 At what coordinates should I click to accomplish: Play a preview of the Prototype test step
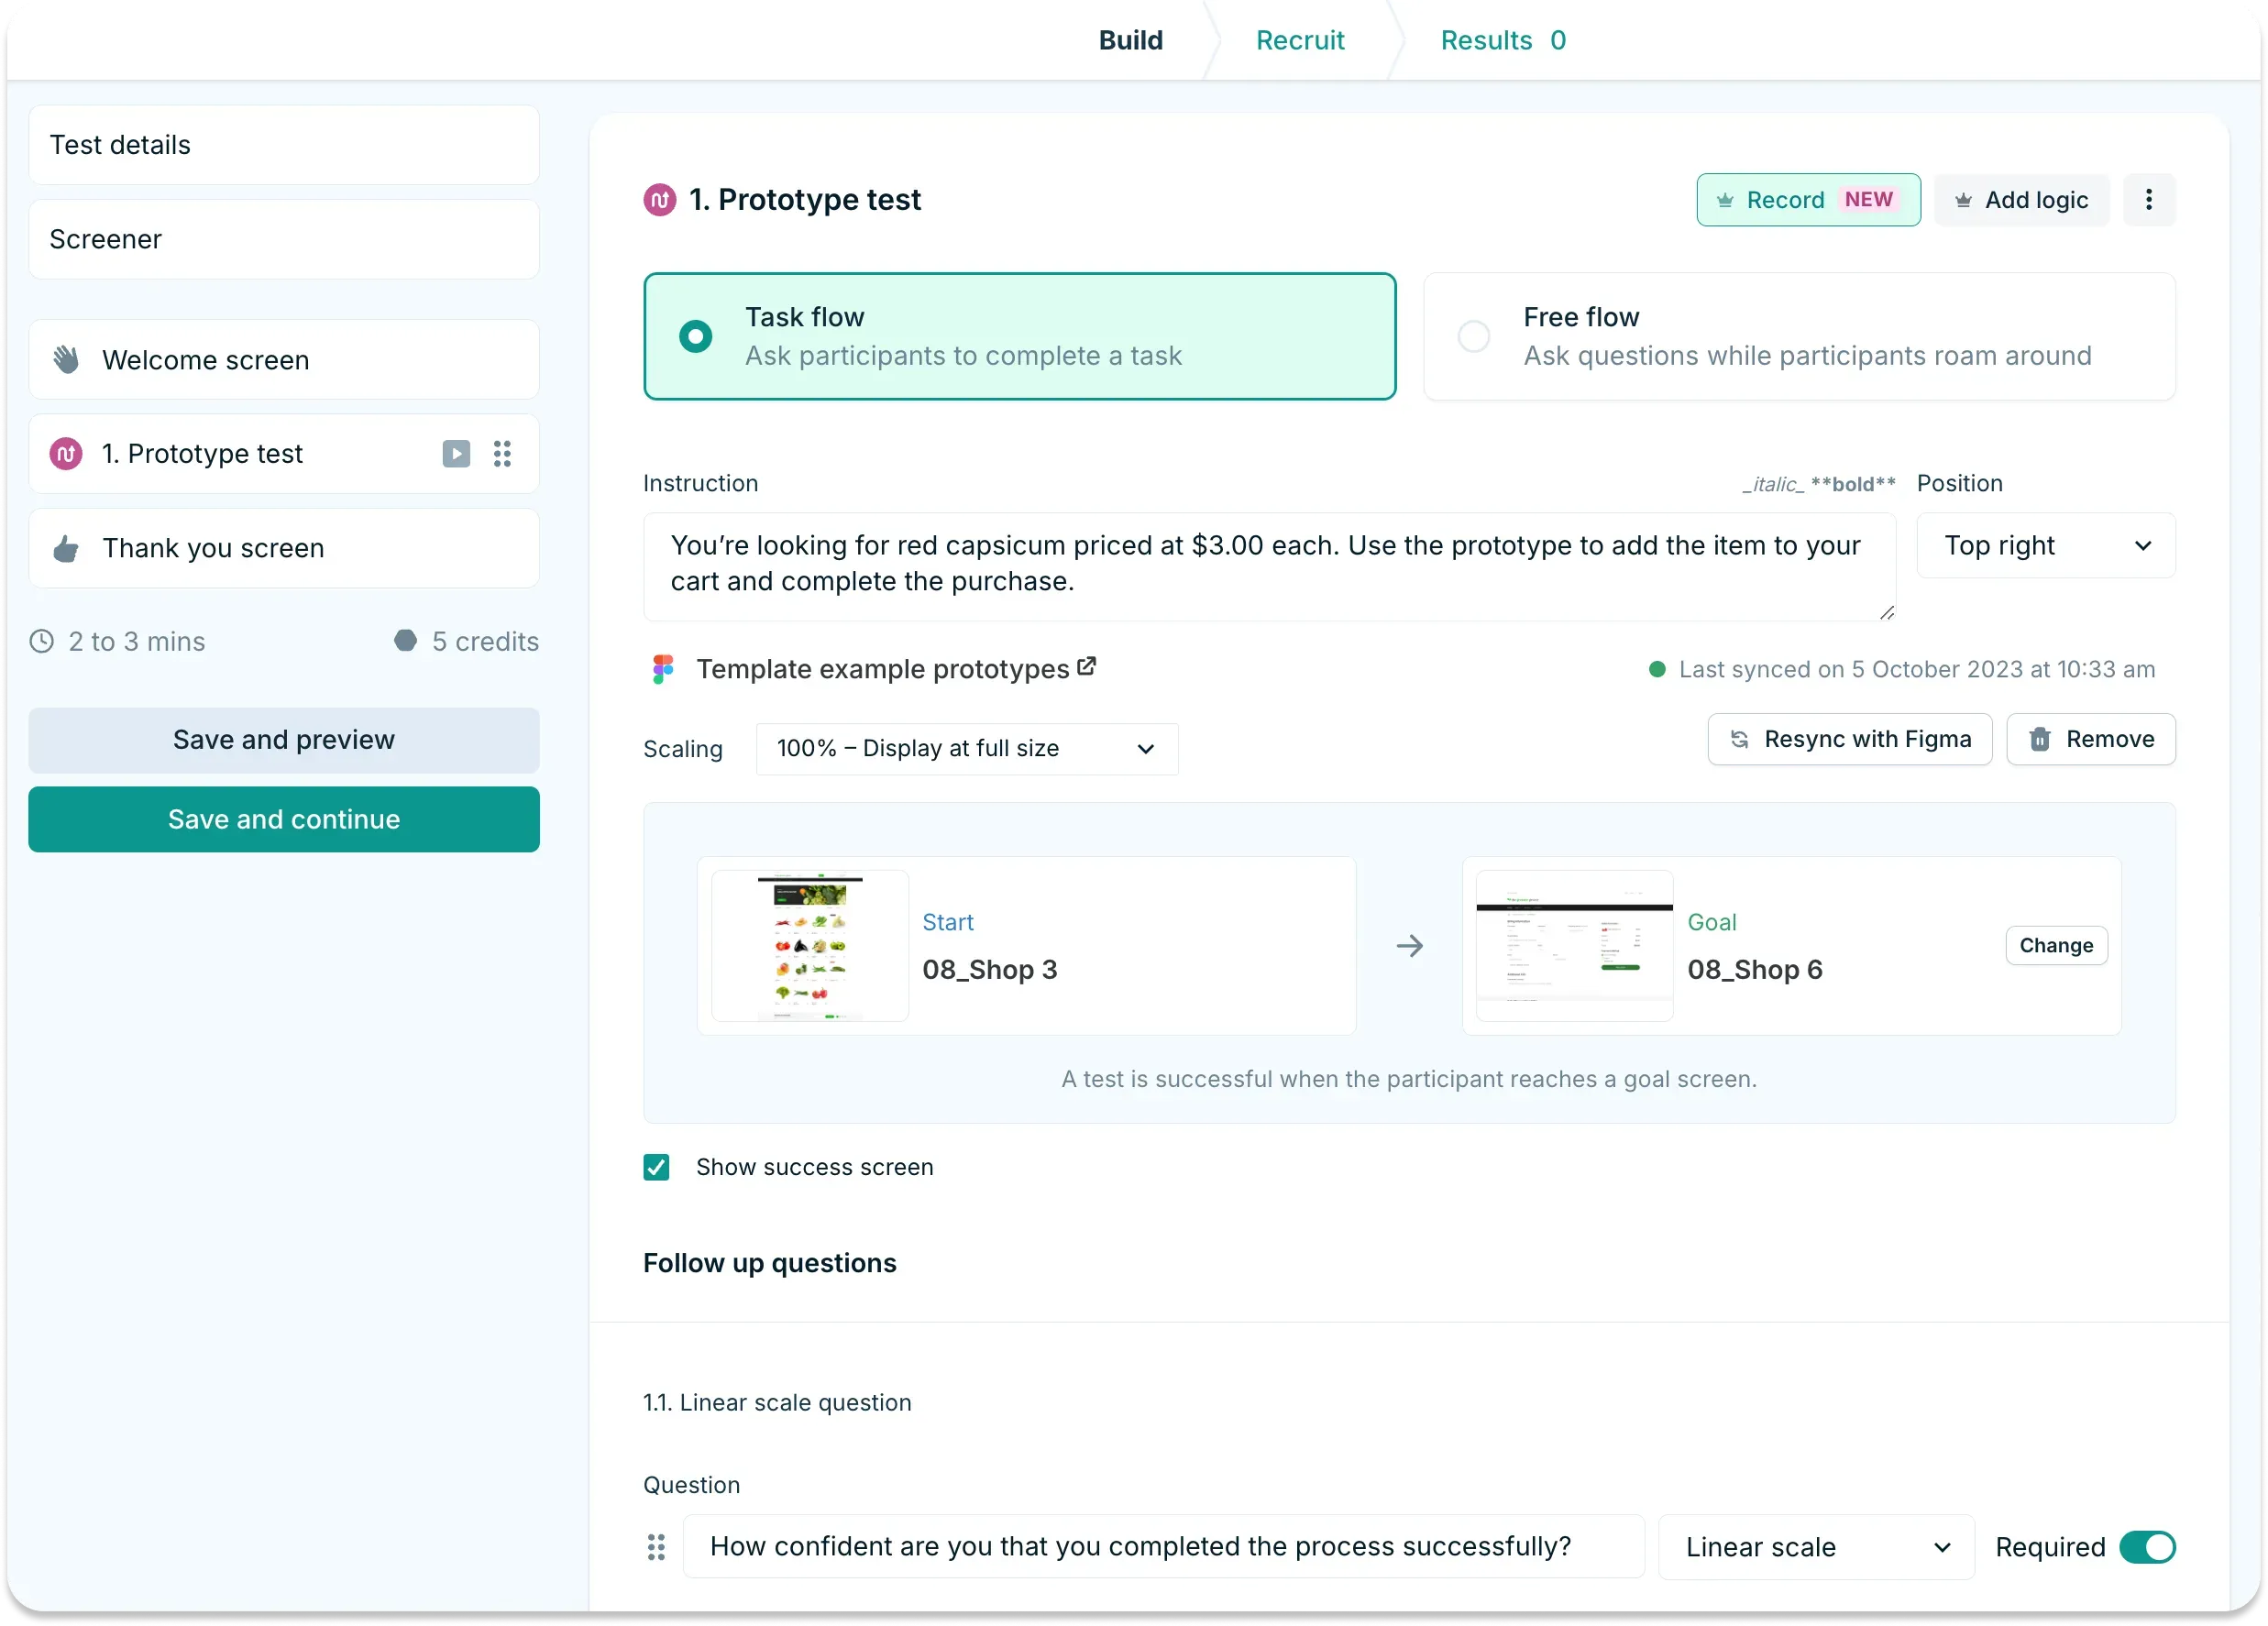coord(457,454)
